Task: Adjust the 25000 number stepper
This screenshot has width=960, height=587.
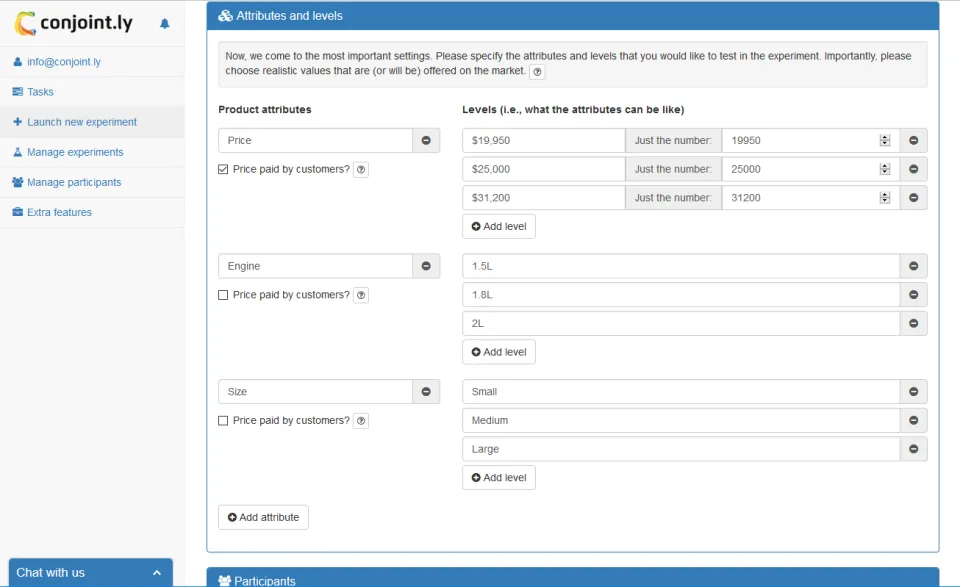Action: tap(885, 169)
